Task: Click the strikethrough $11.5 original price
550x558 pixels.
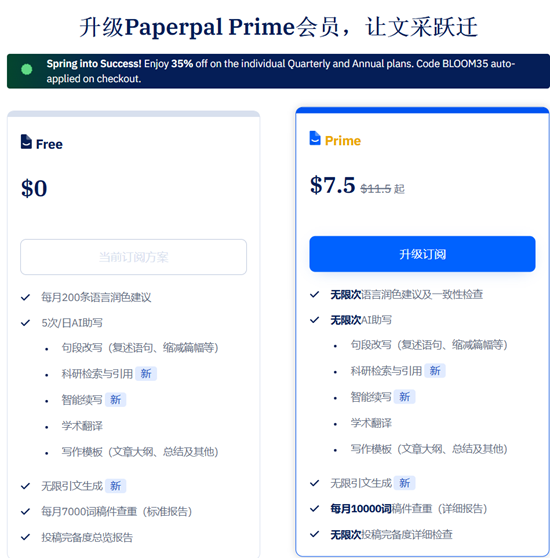Action: [x=376, y=189]
